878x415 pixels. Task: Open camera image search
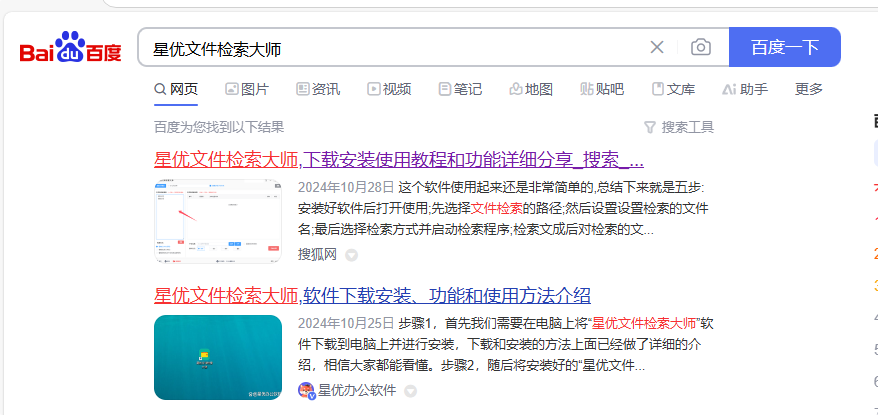(x=700, y=48)
